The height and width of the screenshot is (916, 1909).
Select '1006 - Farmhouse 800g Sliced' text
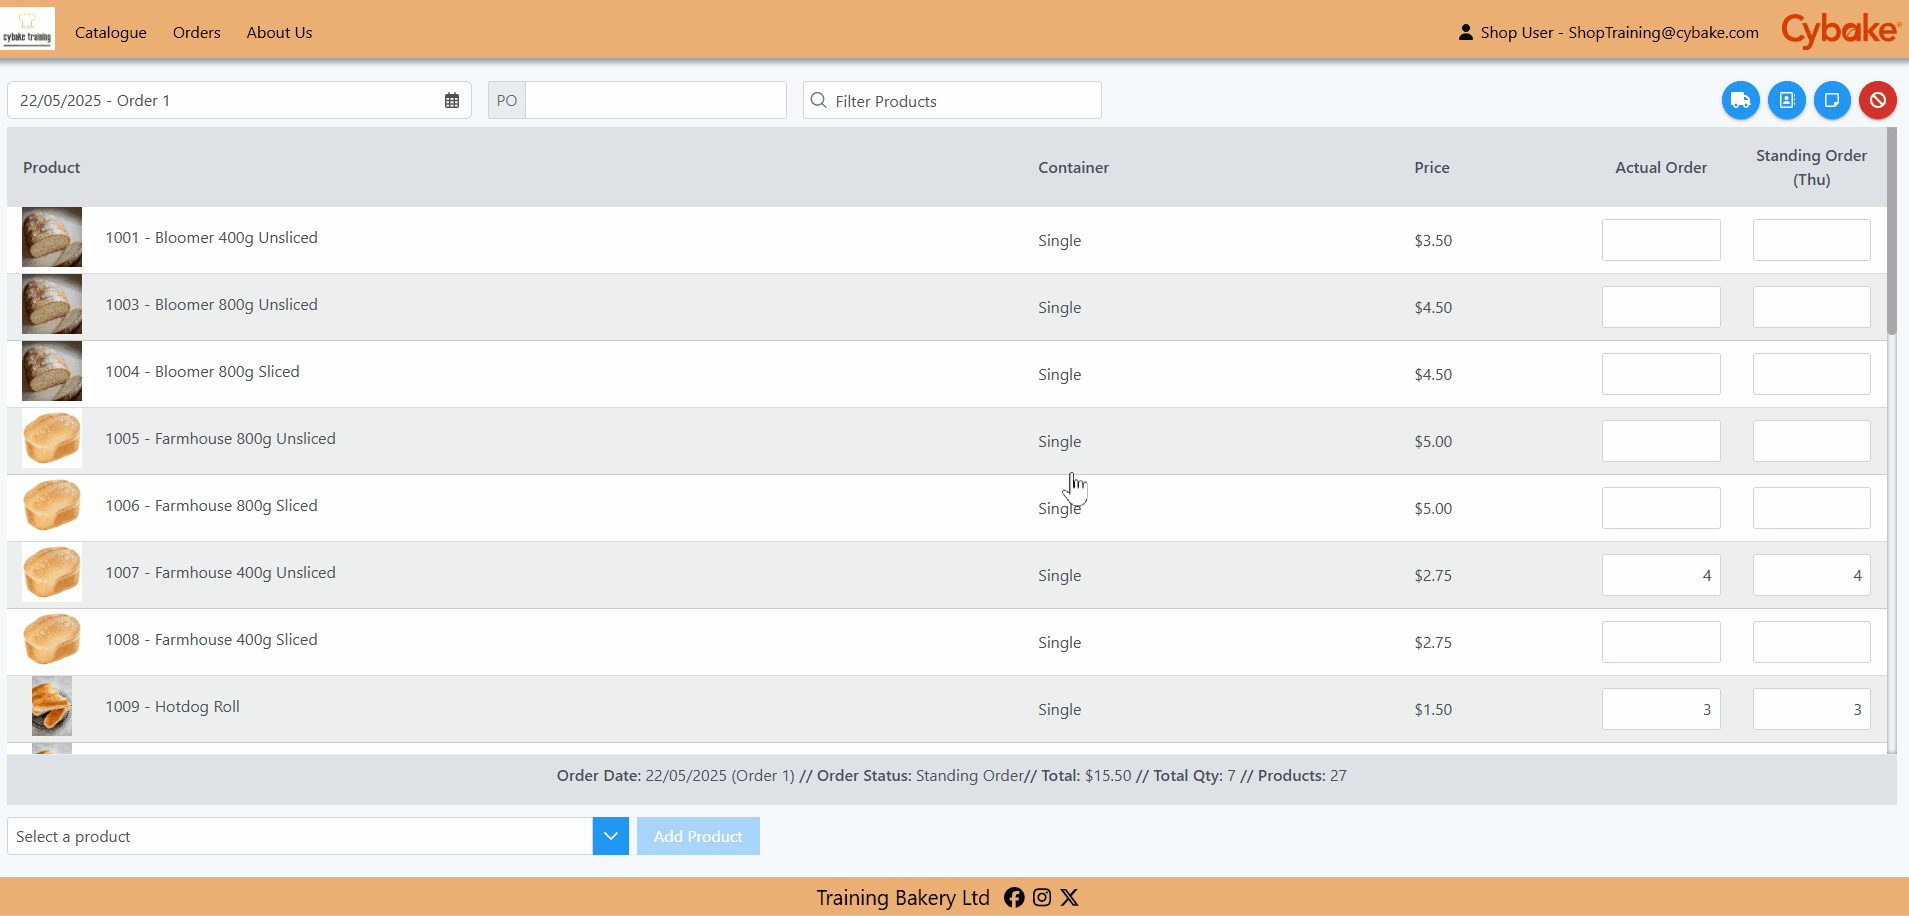[212, 506]
